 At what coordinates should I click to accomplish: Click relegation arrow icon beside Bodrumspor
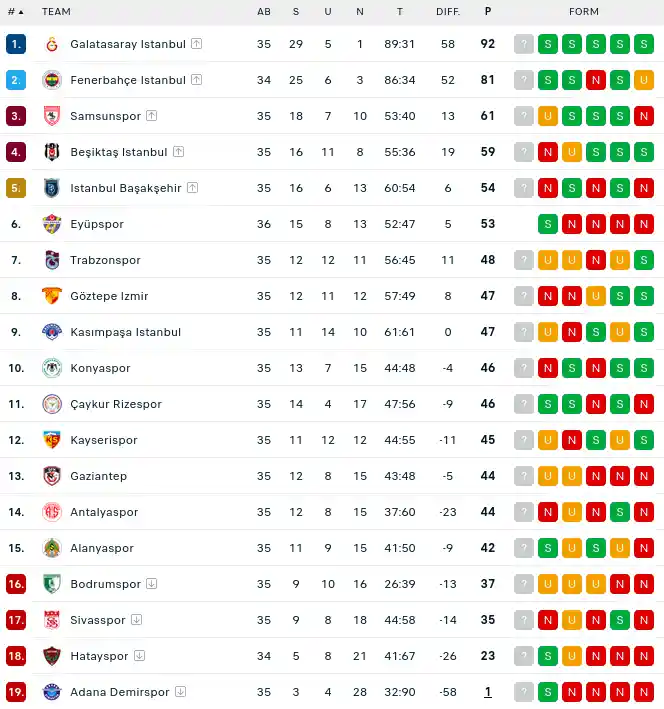tap(152, 584)
